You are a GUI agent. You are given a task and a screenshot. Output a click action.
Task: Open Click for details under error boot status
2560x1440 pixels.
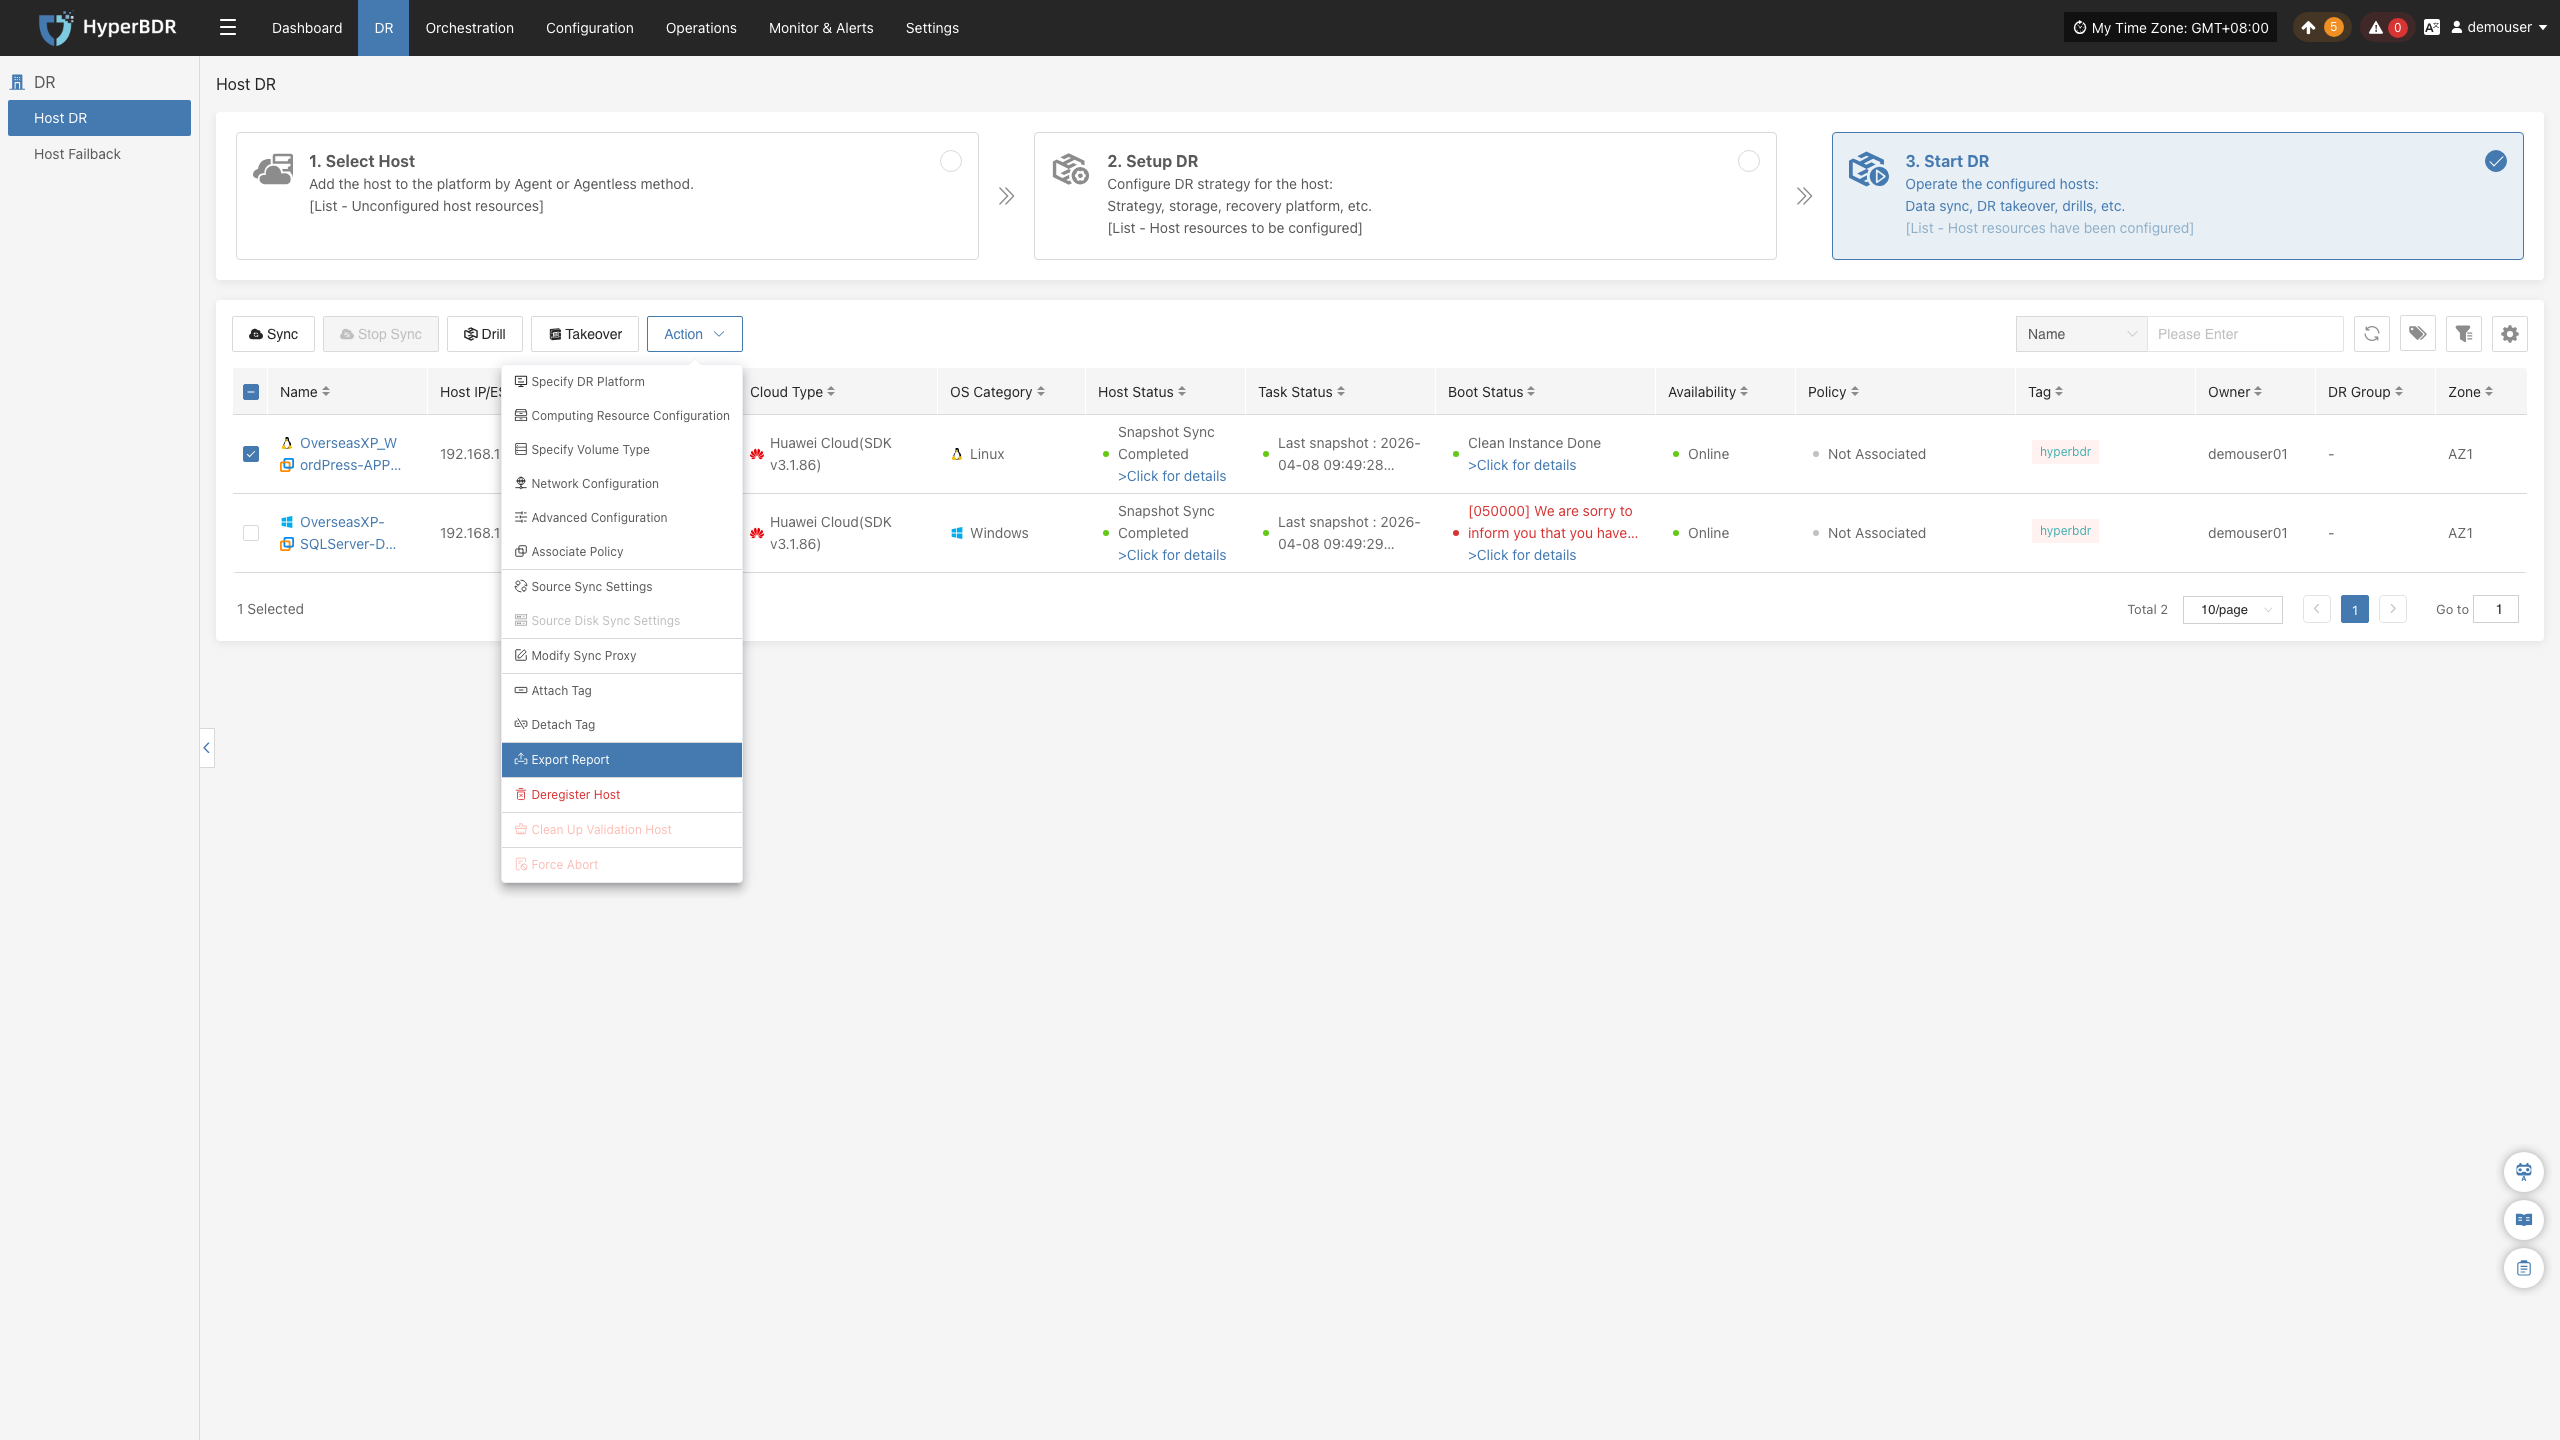[1522, 555]
